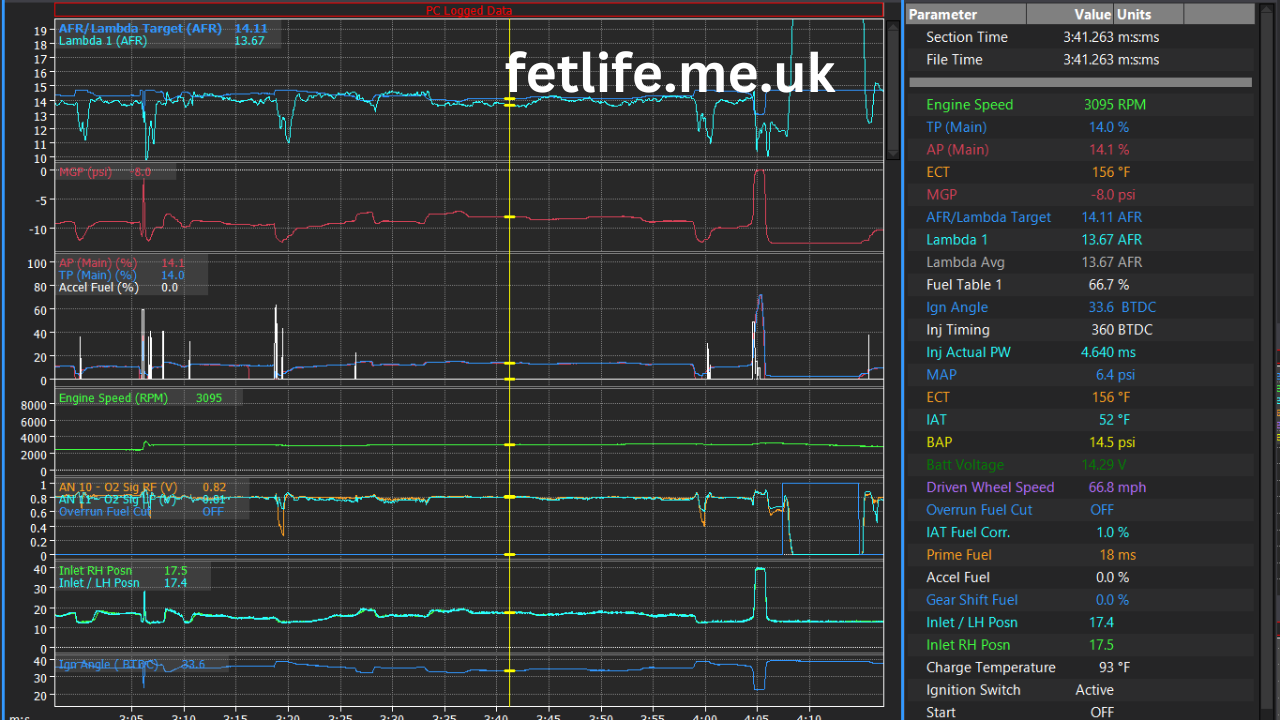Viewport: 1280px width, 720px height.
Task: Click the 66.7 % value
Action: pyautogui.click(x=1109, y=285)
